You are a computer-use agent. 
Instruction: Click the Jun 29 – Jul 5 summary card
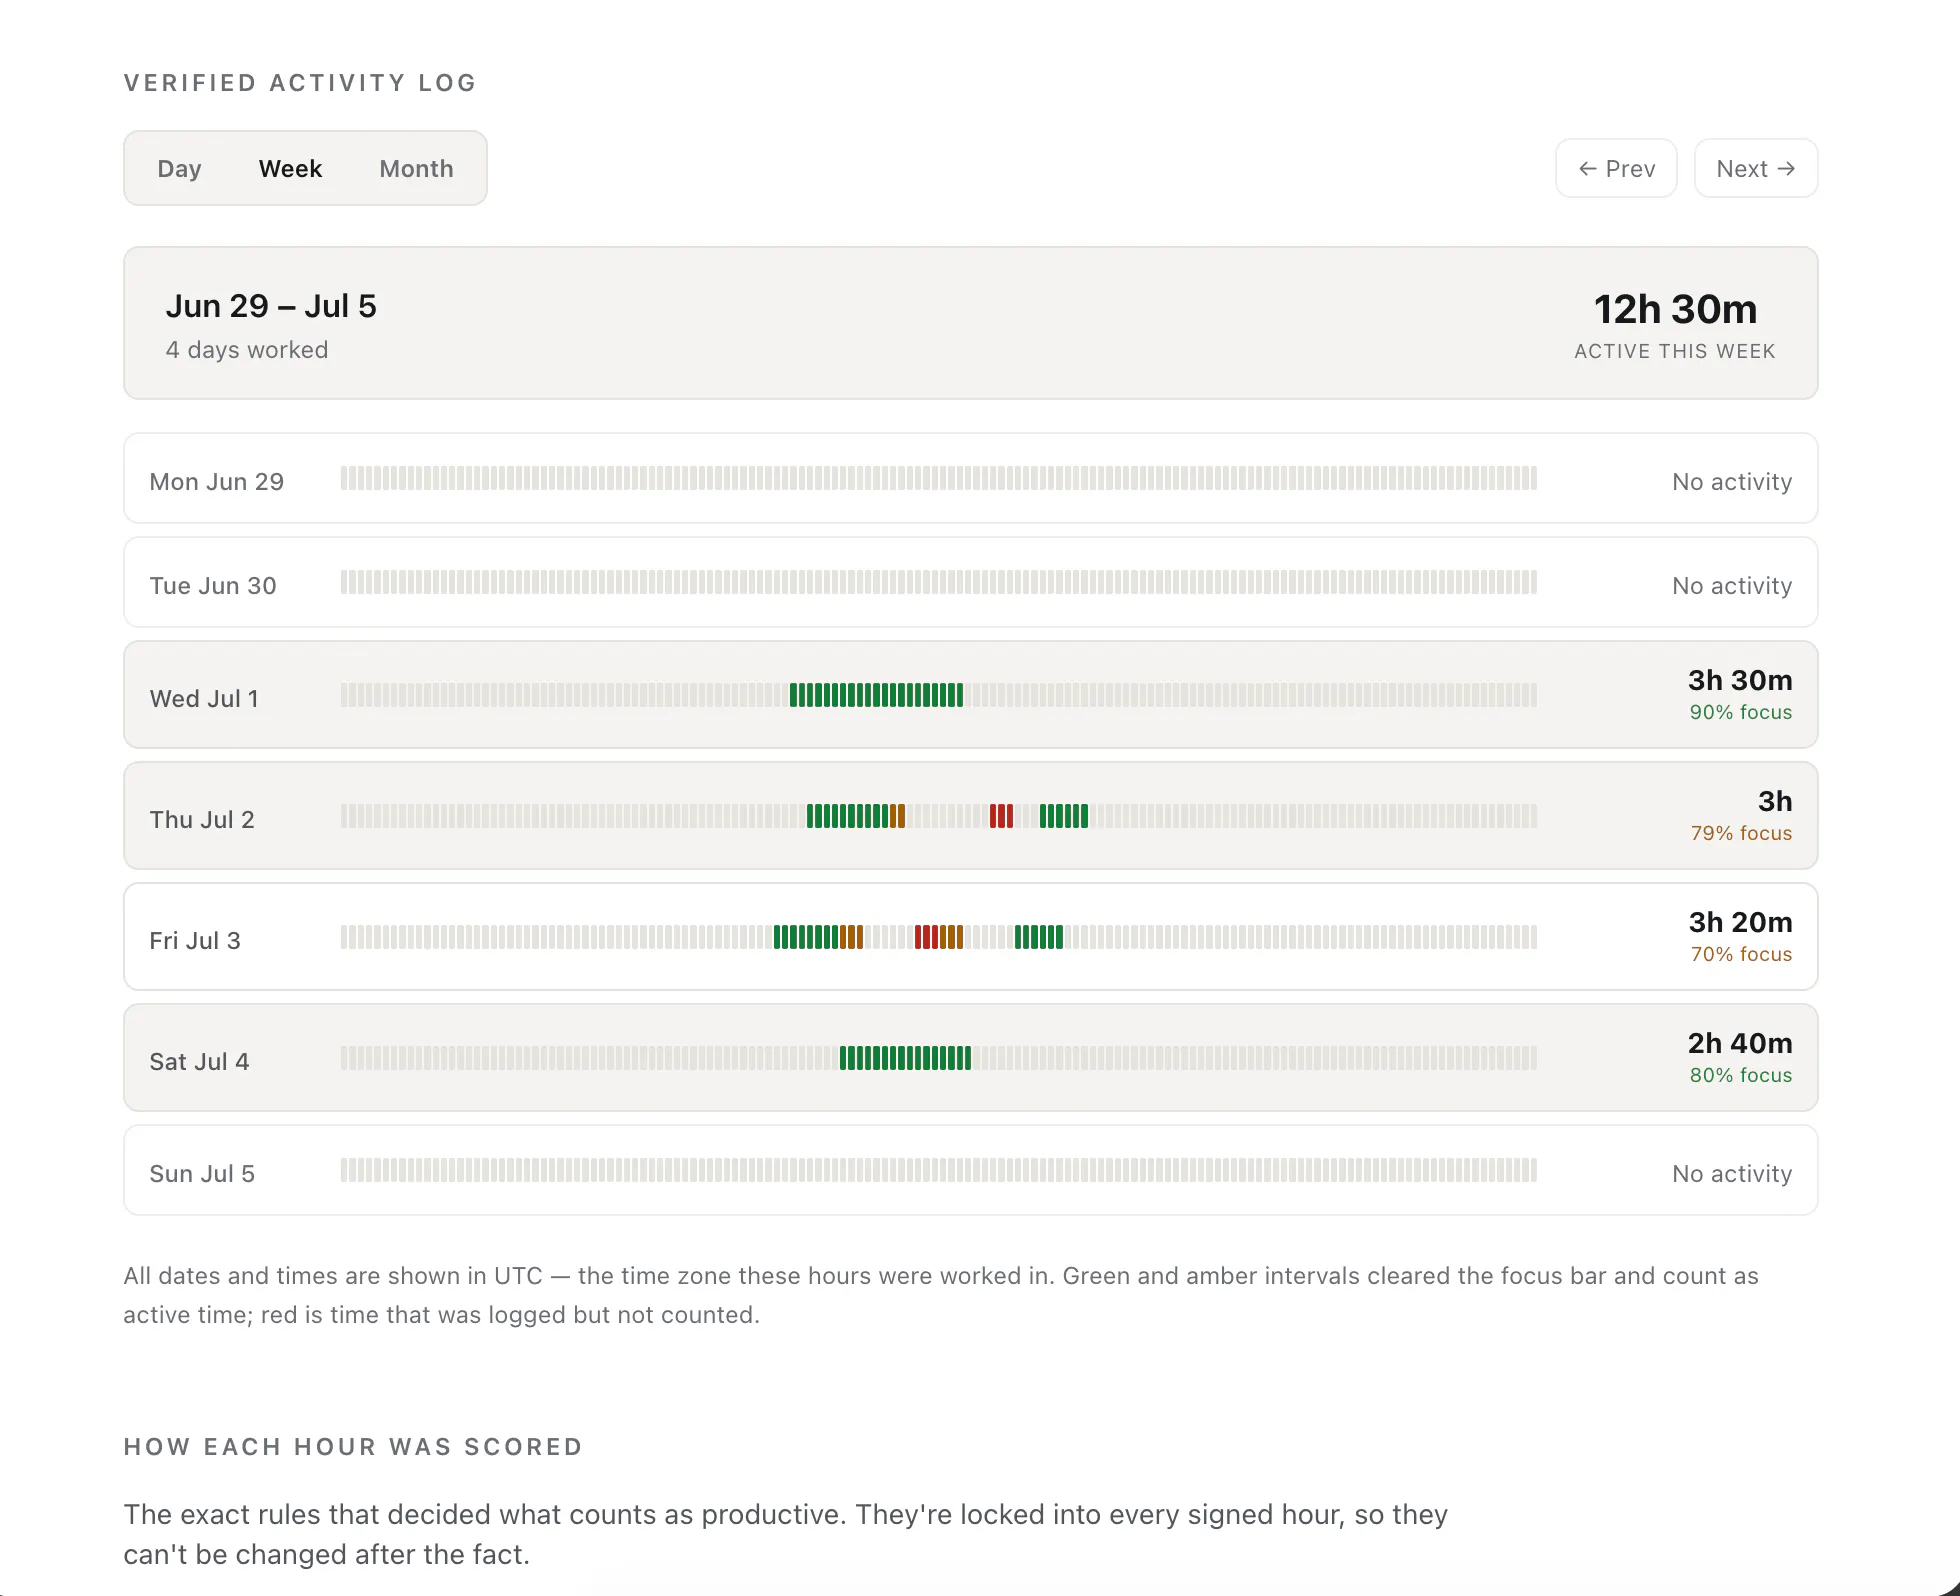pyautogui.click(x=970, y=323)
